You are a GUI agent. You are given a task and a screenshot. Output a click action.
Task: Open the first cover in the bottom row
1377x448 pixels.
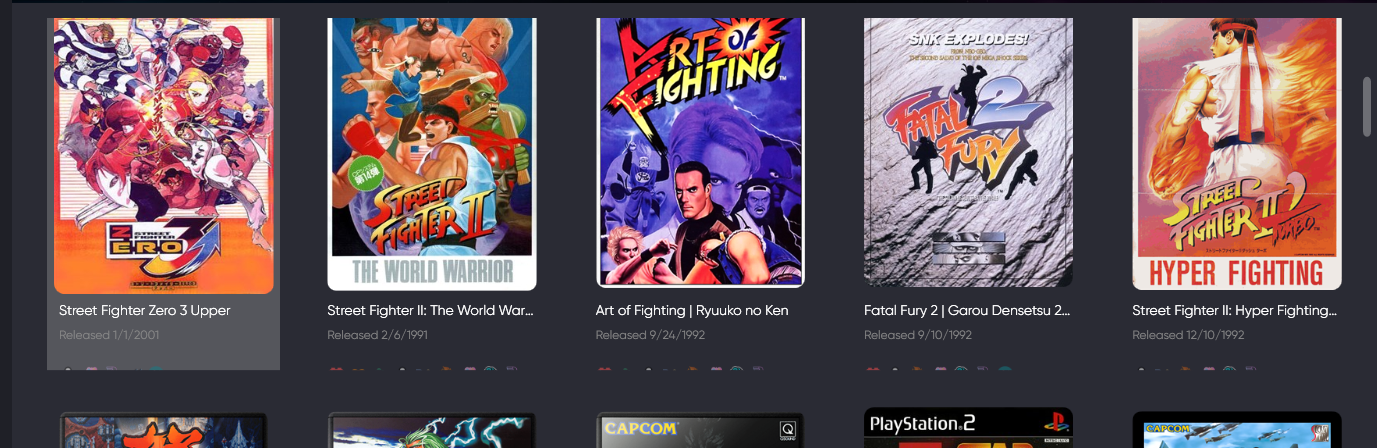tap(164, 430)
